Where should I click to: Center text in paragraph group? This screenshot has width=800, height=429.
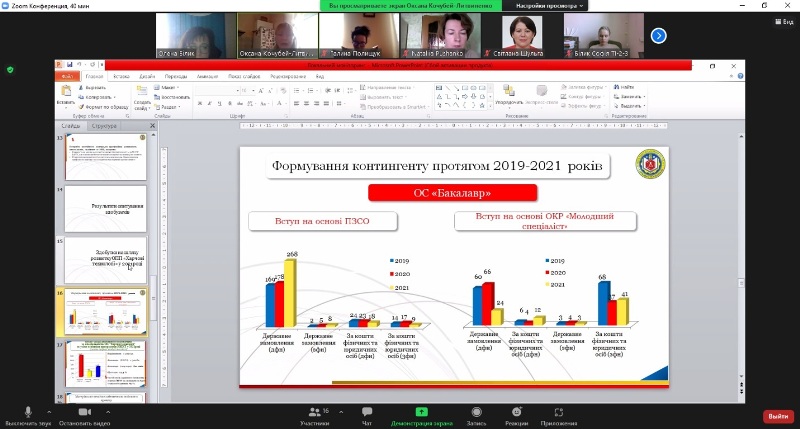pyautogui.click(x=306, y=104)
